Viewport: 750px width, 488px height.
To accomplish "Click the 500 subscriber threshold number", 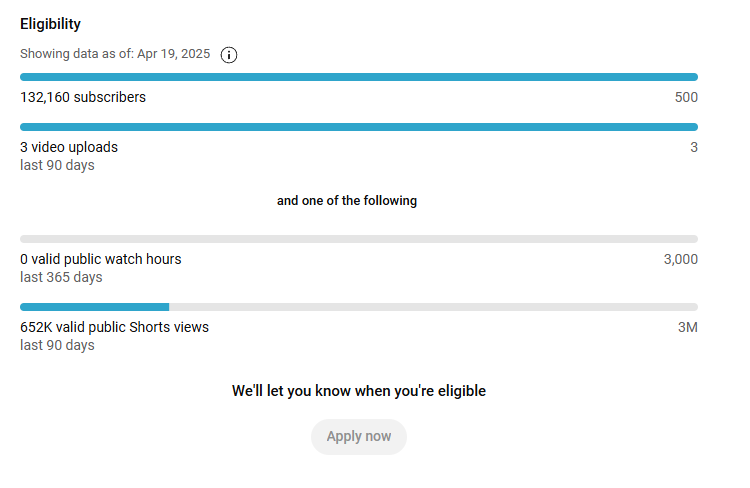I will 686,97.
